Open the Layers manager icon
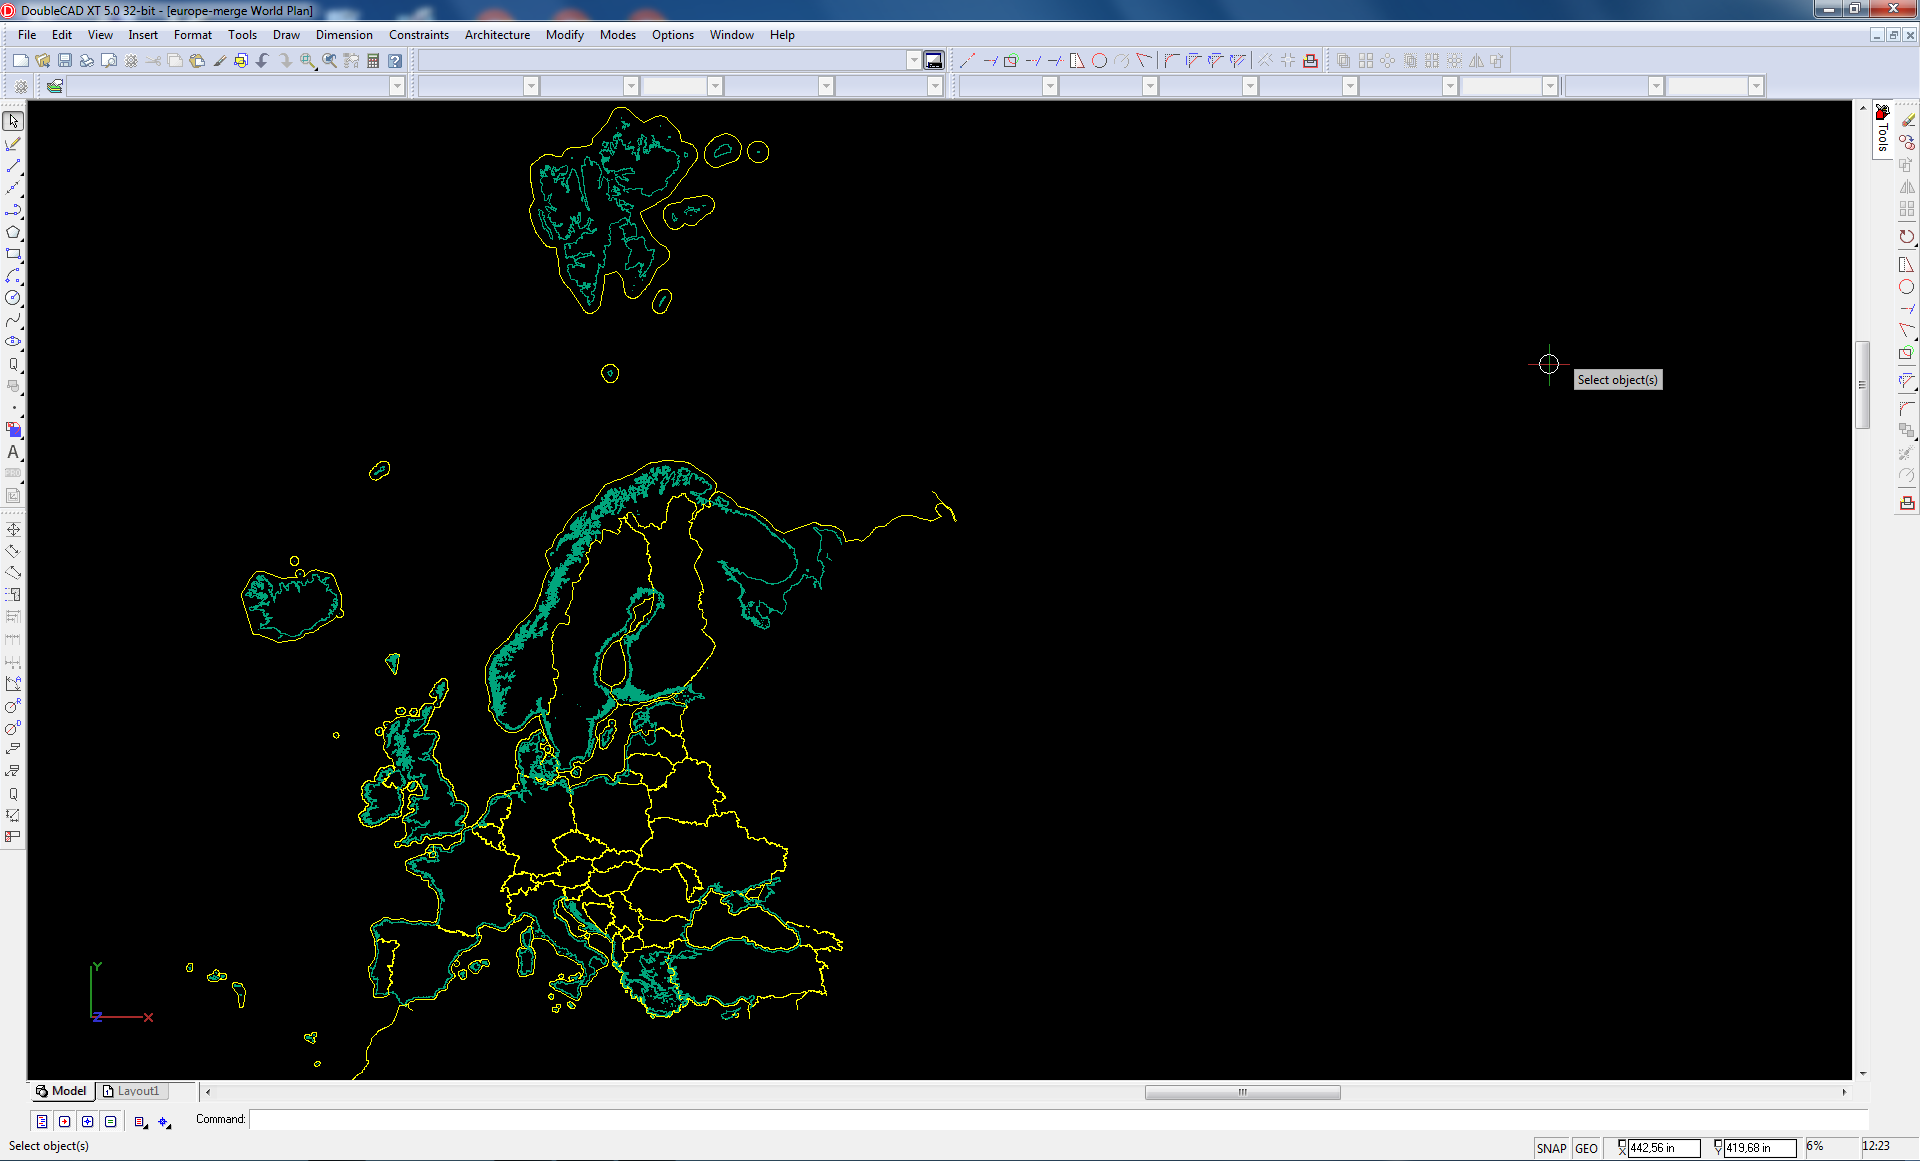 pyautogui.click(x=55, y=87)
